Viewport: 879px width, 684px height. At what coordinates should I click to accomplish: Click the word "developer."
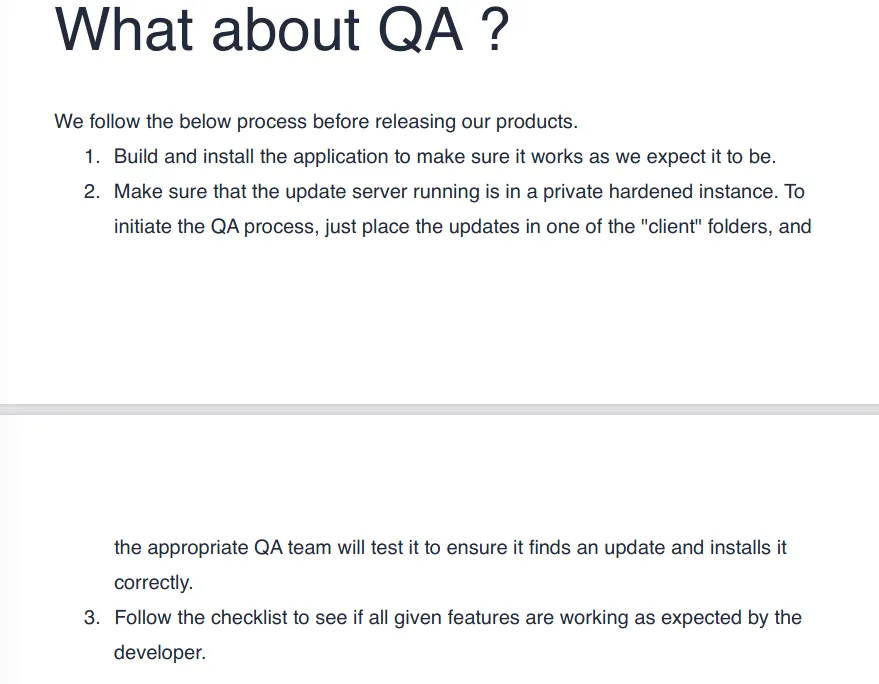[x=160, y=653]
